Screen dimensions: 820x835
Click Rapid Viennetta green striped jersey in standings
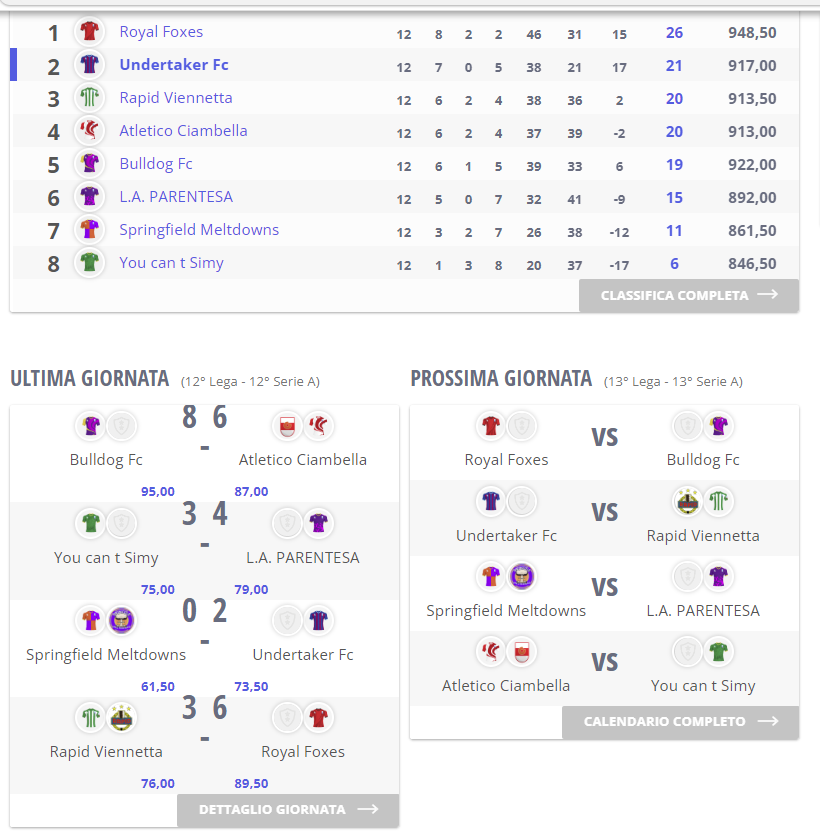[89, 97]
